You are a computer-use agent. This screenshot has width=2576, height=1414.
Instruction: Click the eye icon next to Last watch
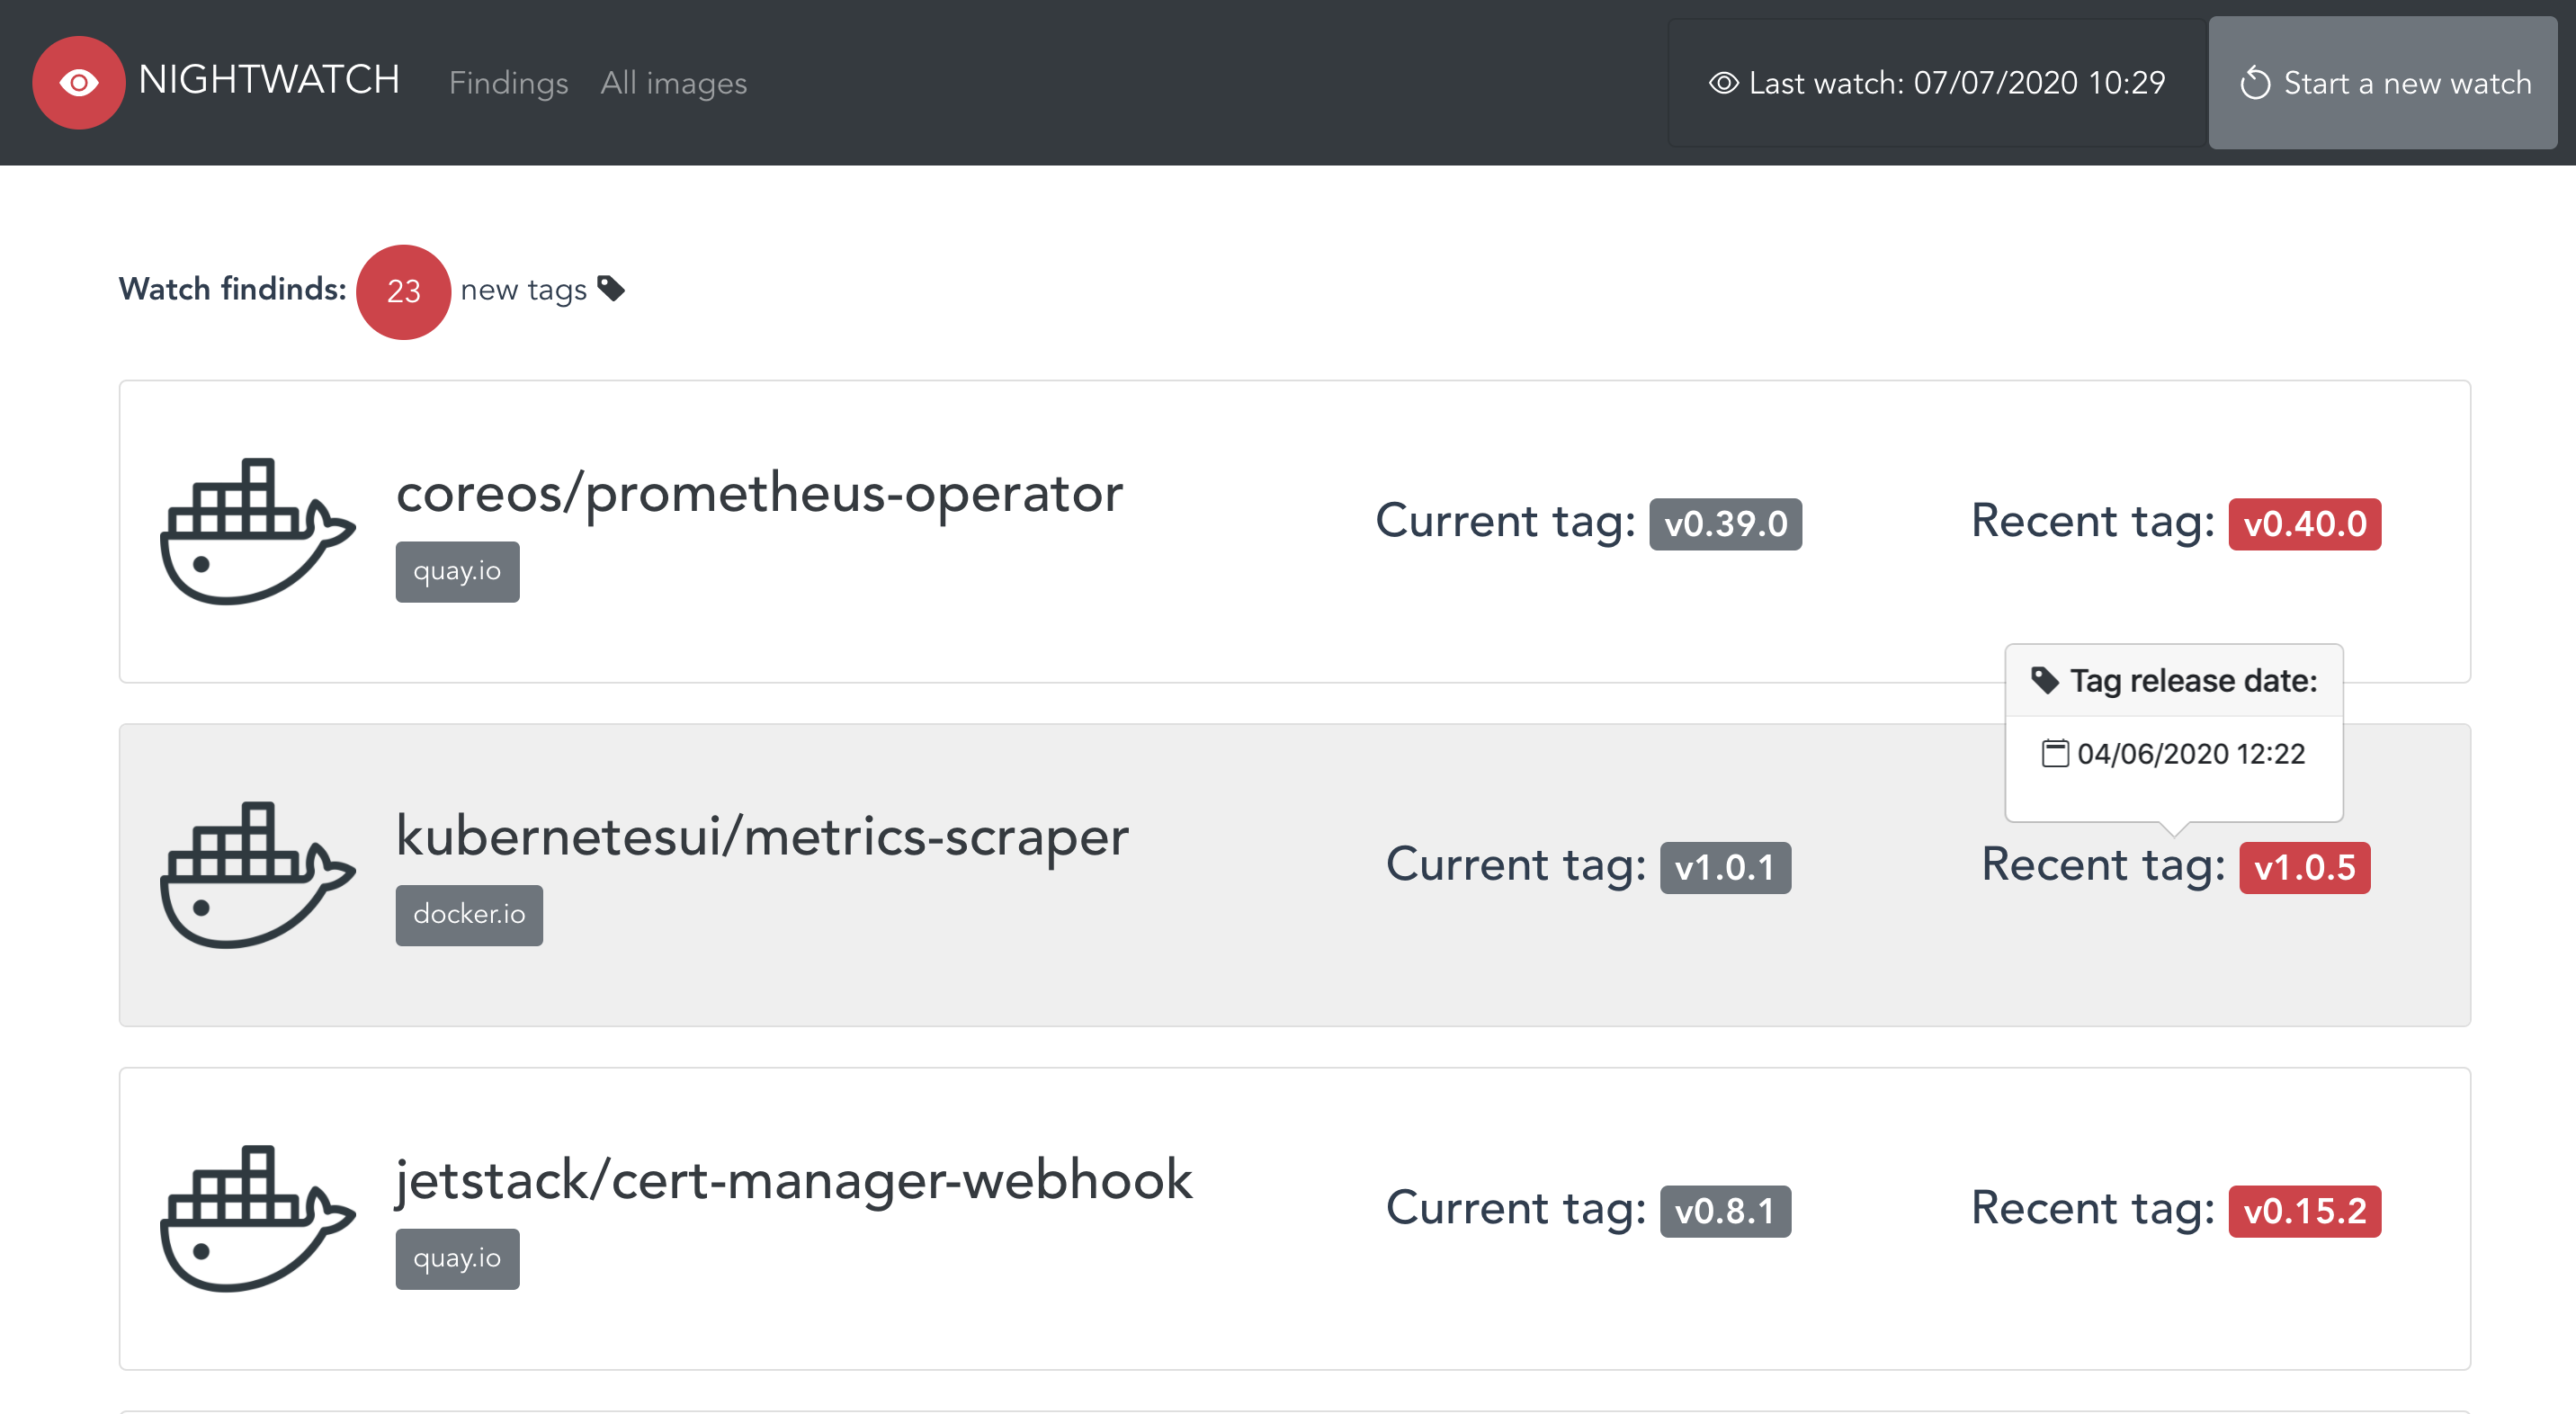(1723, 83)
